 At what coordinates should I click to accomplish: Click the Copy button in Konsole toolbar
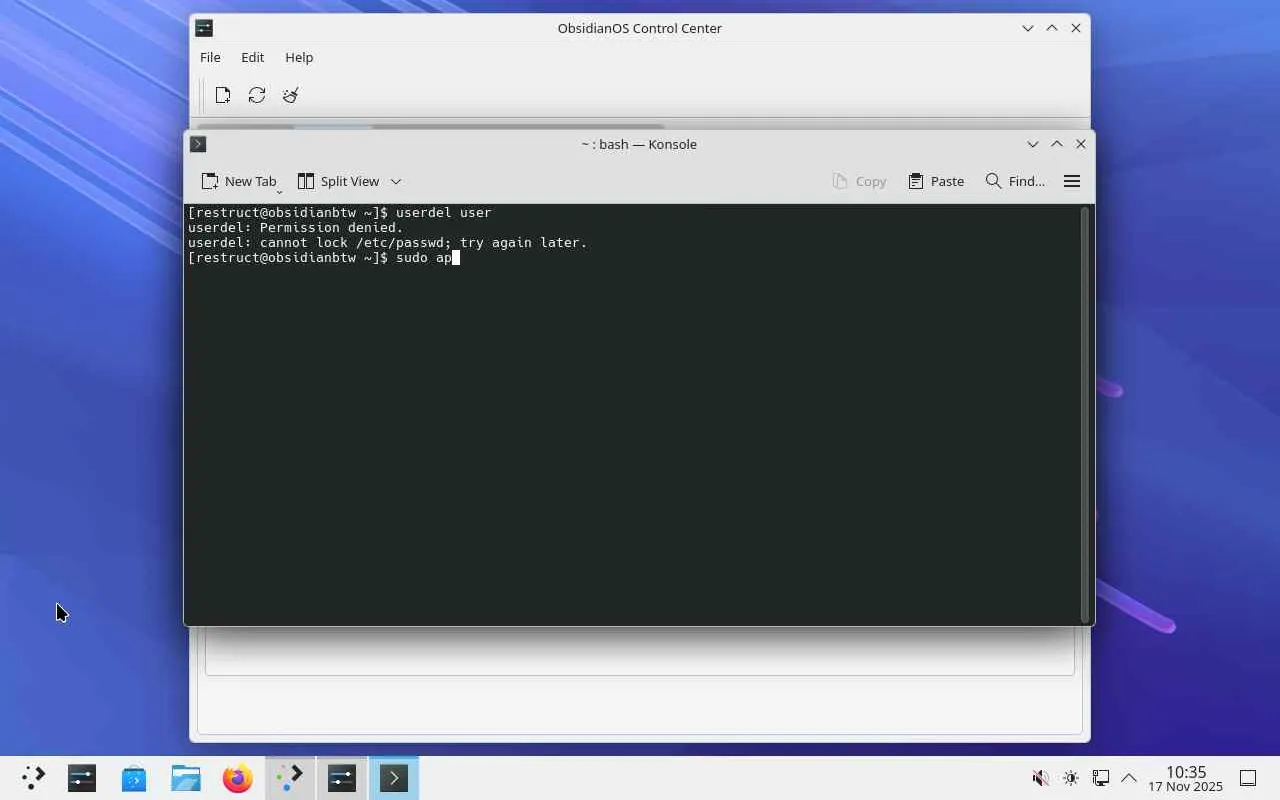coord(859,181)
